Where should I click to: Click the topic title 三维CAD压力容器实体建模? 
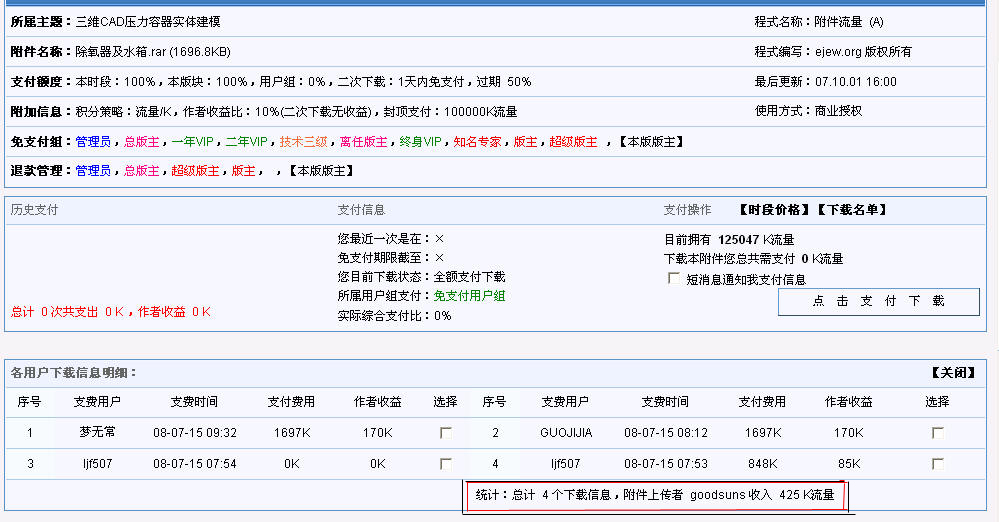[148, 22]
